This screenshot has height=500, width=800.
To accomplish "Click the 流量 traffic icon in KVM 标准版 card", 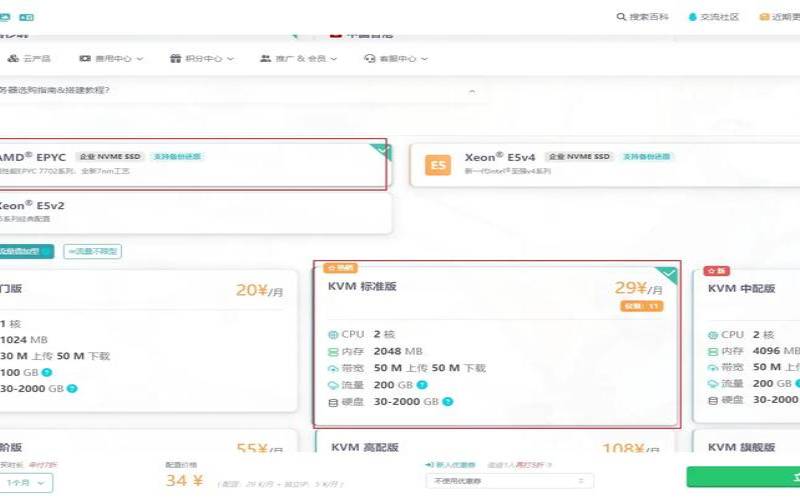I will pos(333,385).
